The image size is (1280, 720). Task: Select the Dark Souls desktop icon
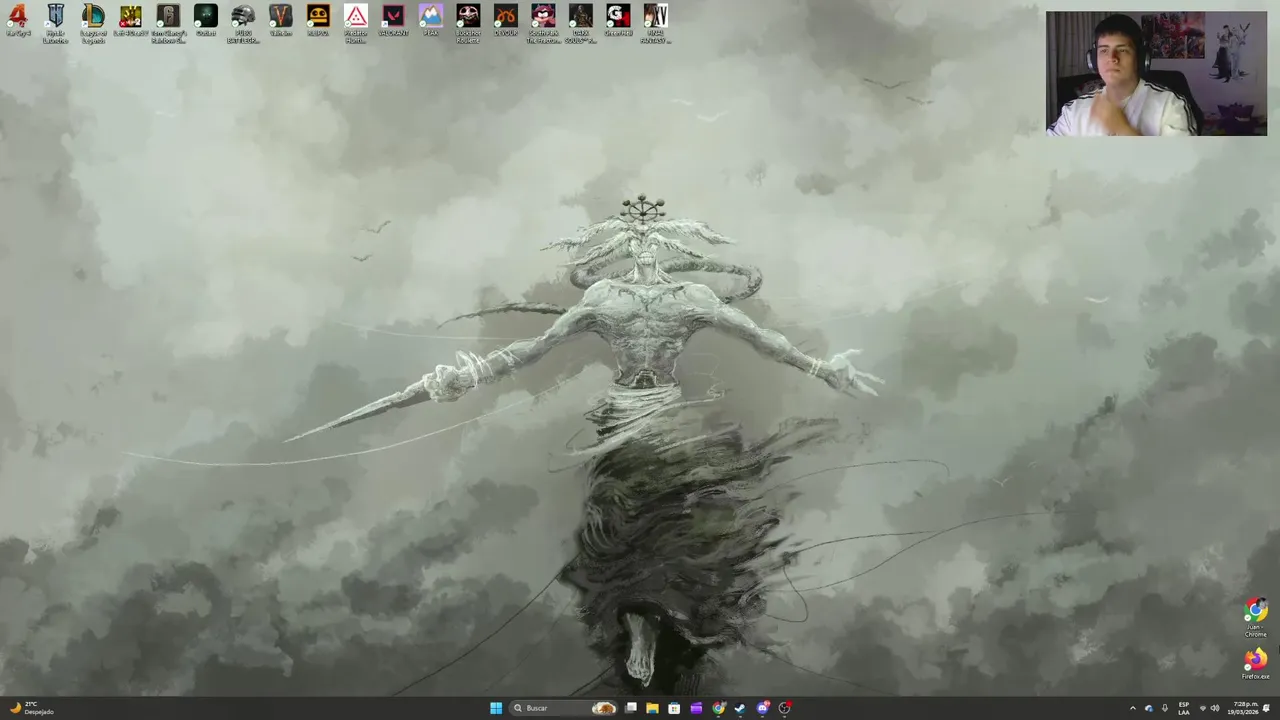pos(580,23)
